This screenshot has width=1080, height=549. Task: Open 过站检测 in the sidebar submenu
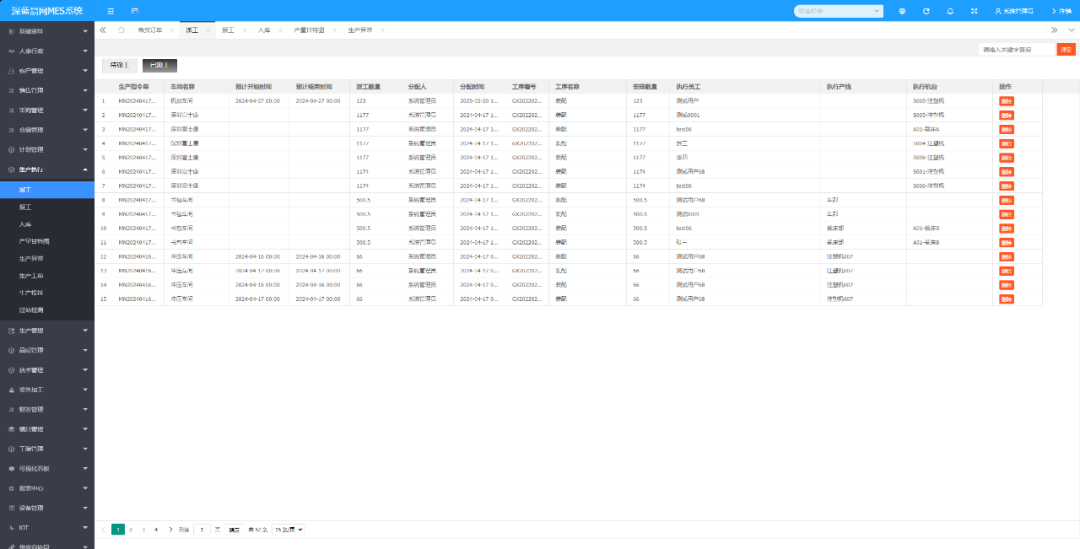click(47, 311)
